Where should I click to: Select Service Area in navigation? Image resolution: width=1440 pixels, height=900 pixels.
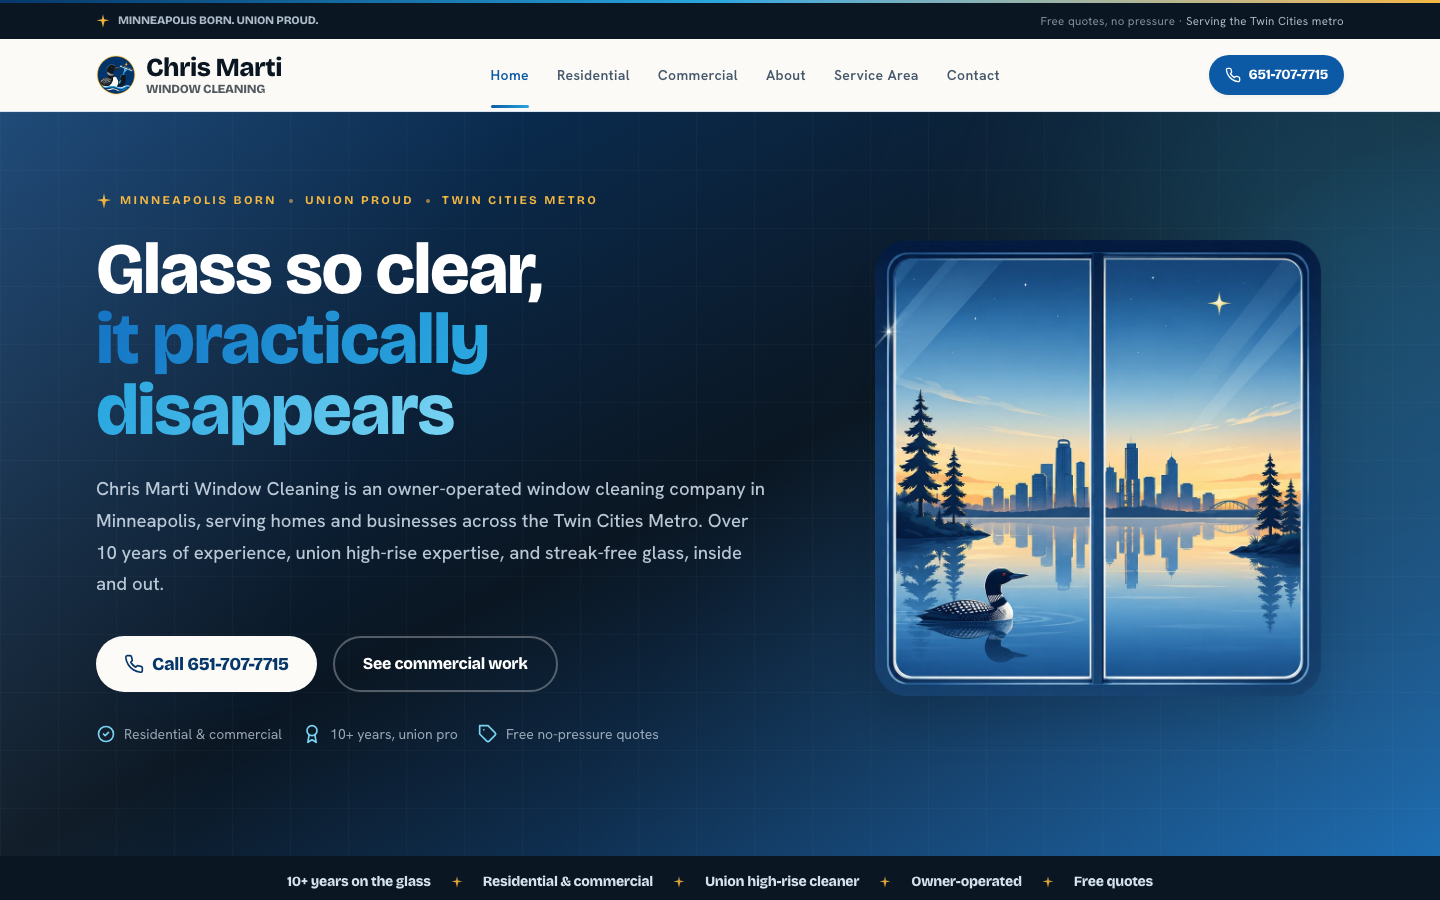point(876,75)
